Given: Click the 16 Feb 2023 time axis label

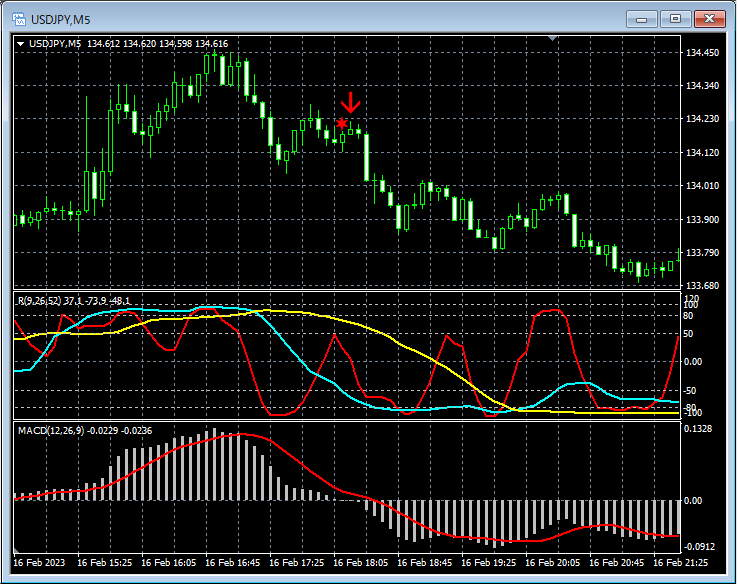Looking at the screenshot, I should [40, 563].
